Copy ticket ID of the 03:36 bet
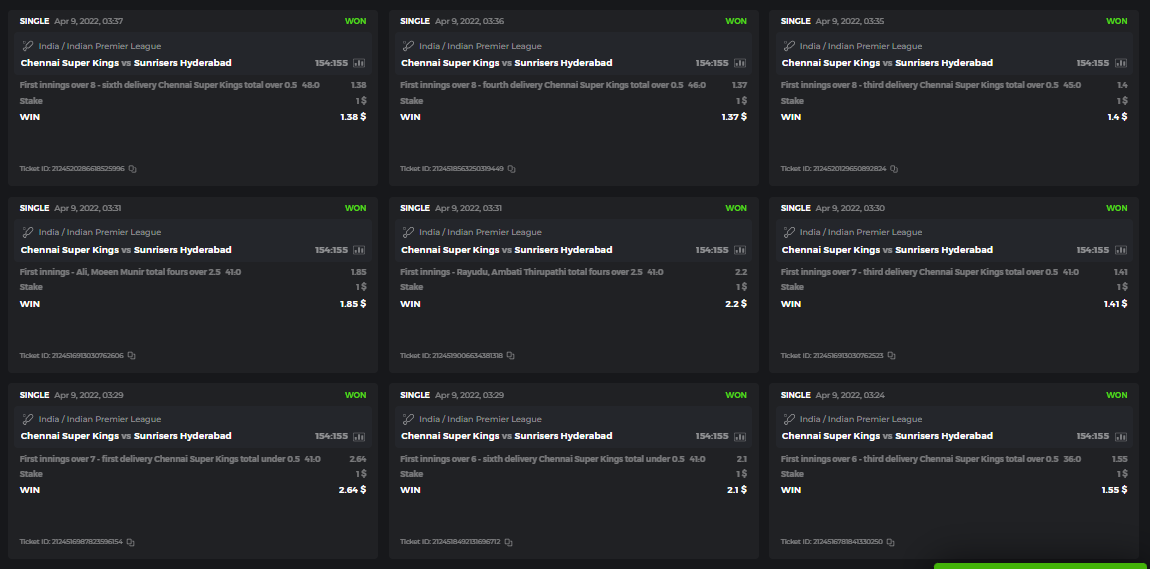 [x=512, y=169]
